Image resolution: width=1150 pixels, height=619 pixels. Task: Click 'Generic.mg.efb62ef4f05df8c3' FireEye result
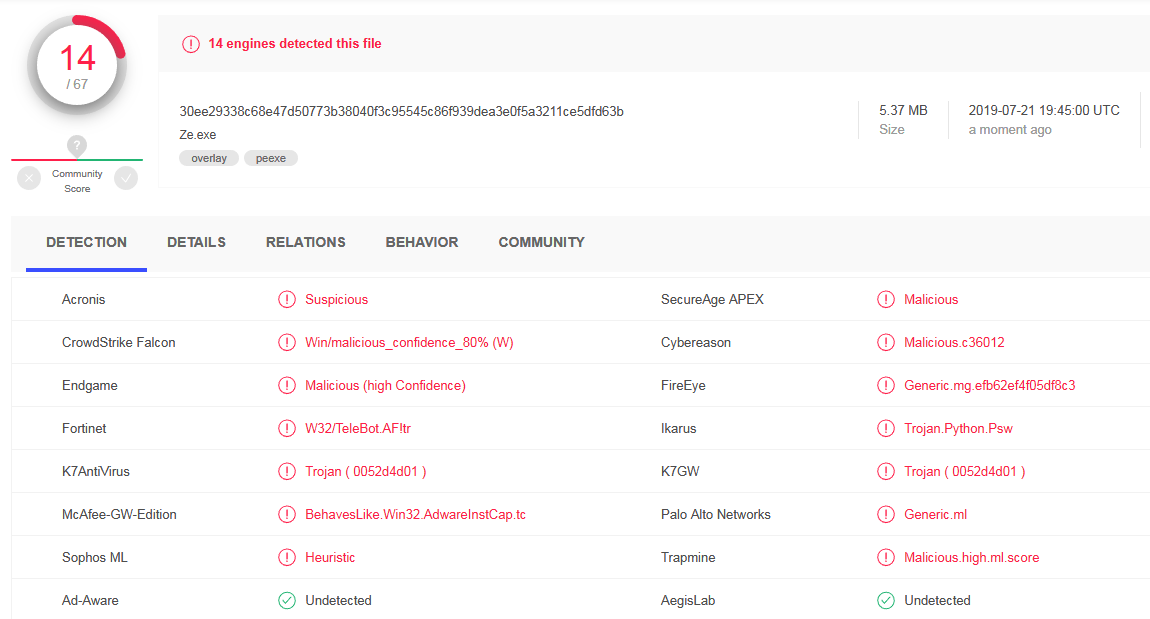click(x=989, y=386)
